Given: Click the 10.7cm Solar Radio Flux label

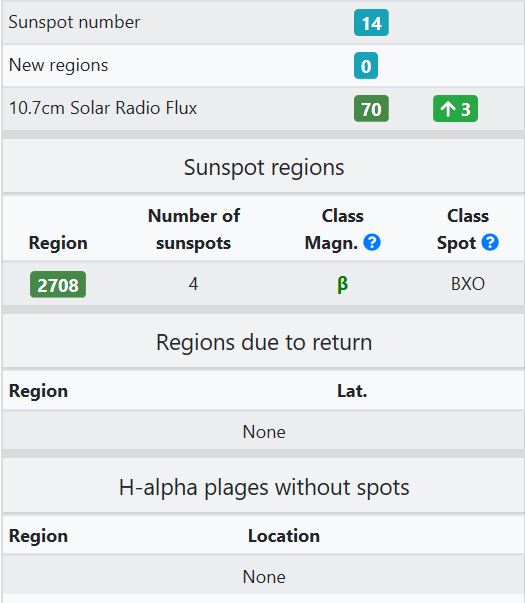Looking at the screenshot, I should tap(103, 108).
